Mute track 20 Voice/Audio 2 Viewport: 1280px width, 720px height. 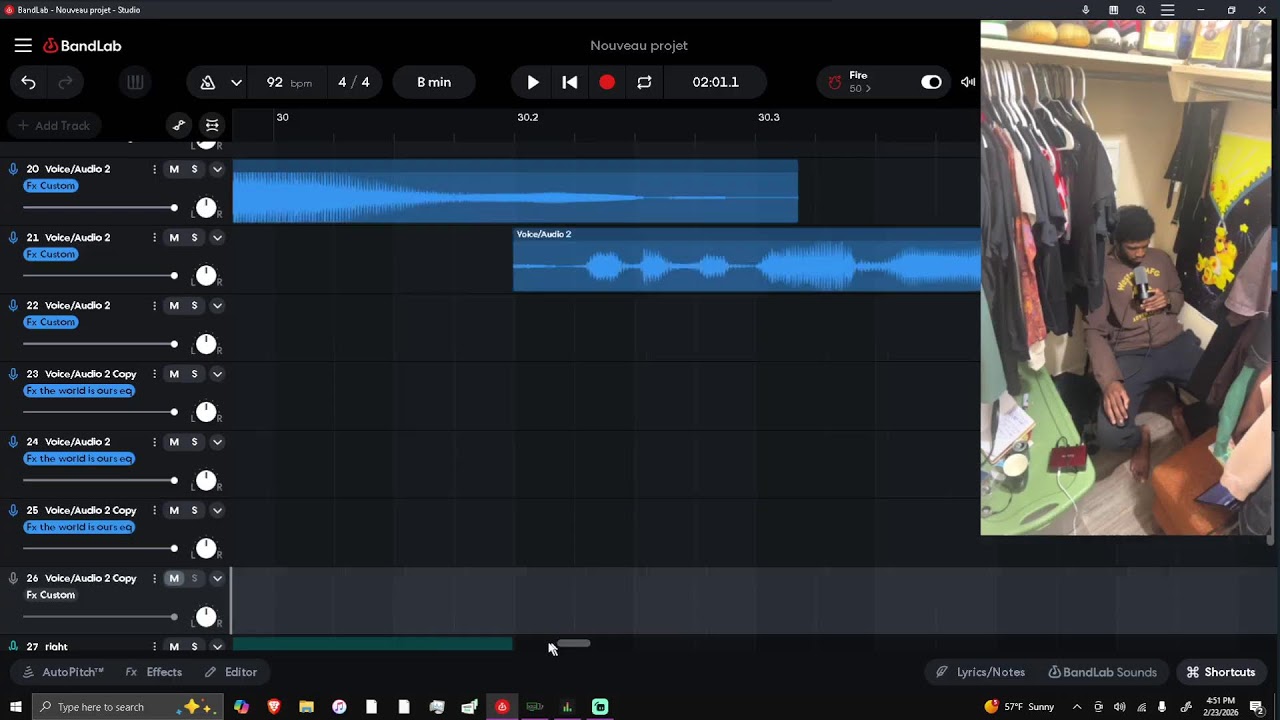coord(174,169)
